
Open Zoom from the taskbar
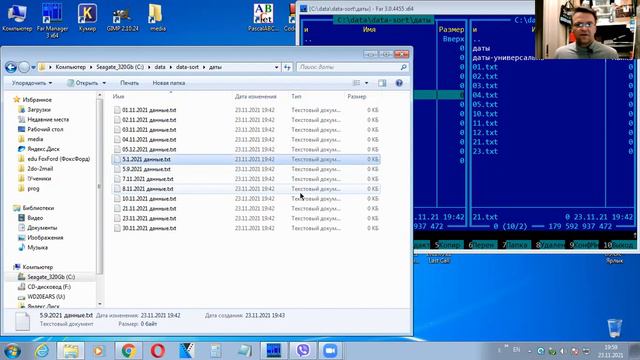click(330, 351)
